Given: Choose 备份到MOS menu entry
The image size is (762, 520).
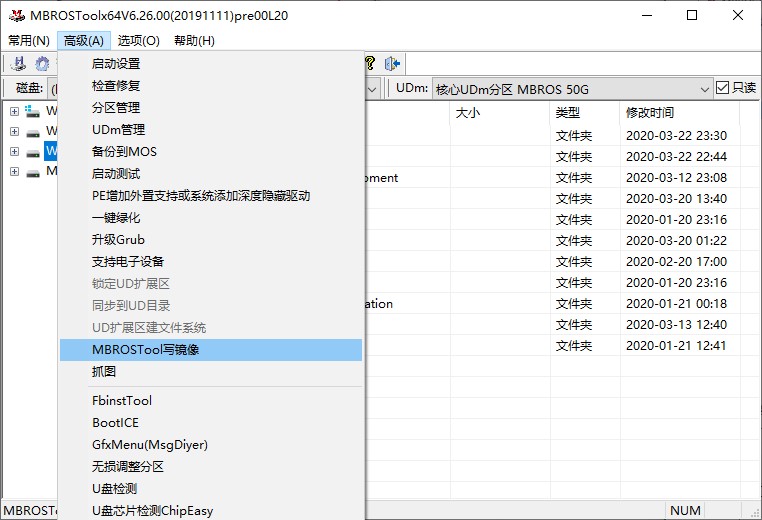Looking at the screenshot, I should coord(211,152).
